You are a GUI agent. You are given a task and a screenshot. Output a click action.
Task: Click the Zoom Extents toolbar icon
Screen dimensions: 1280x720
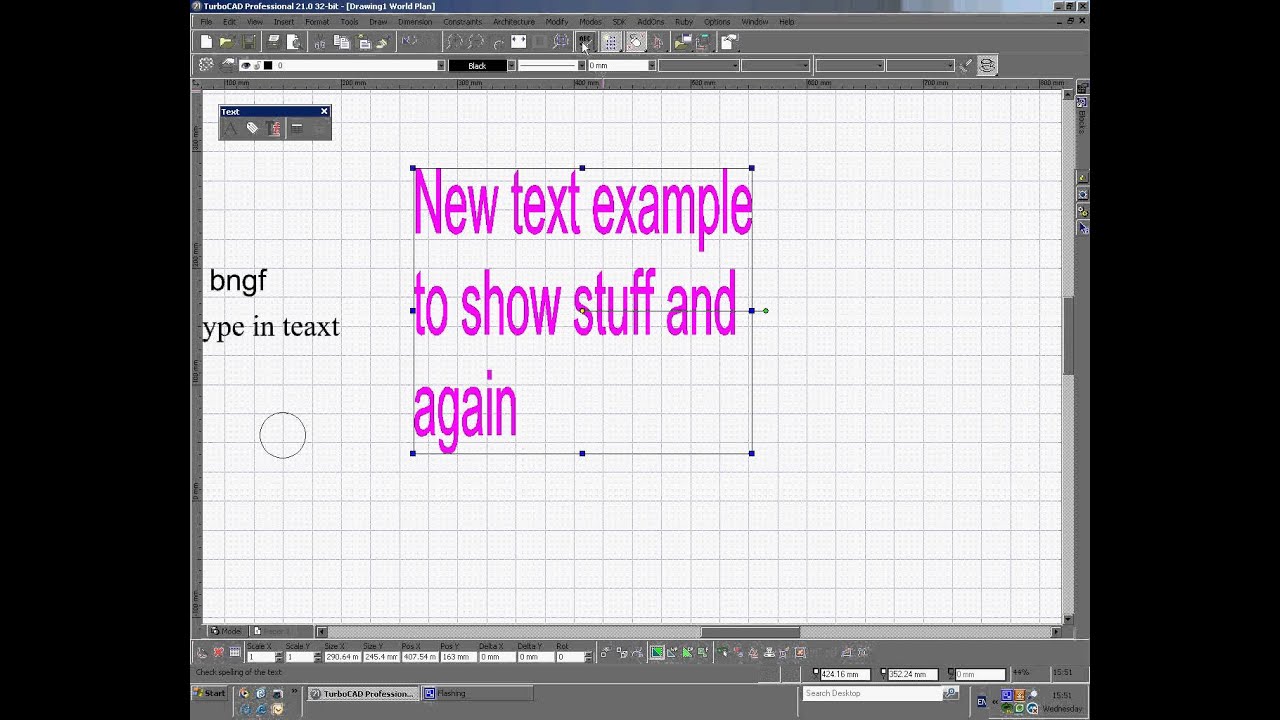tap(518, 42)
